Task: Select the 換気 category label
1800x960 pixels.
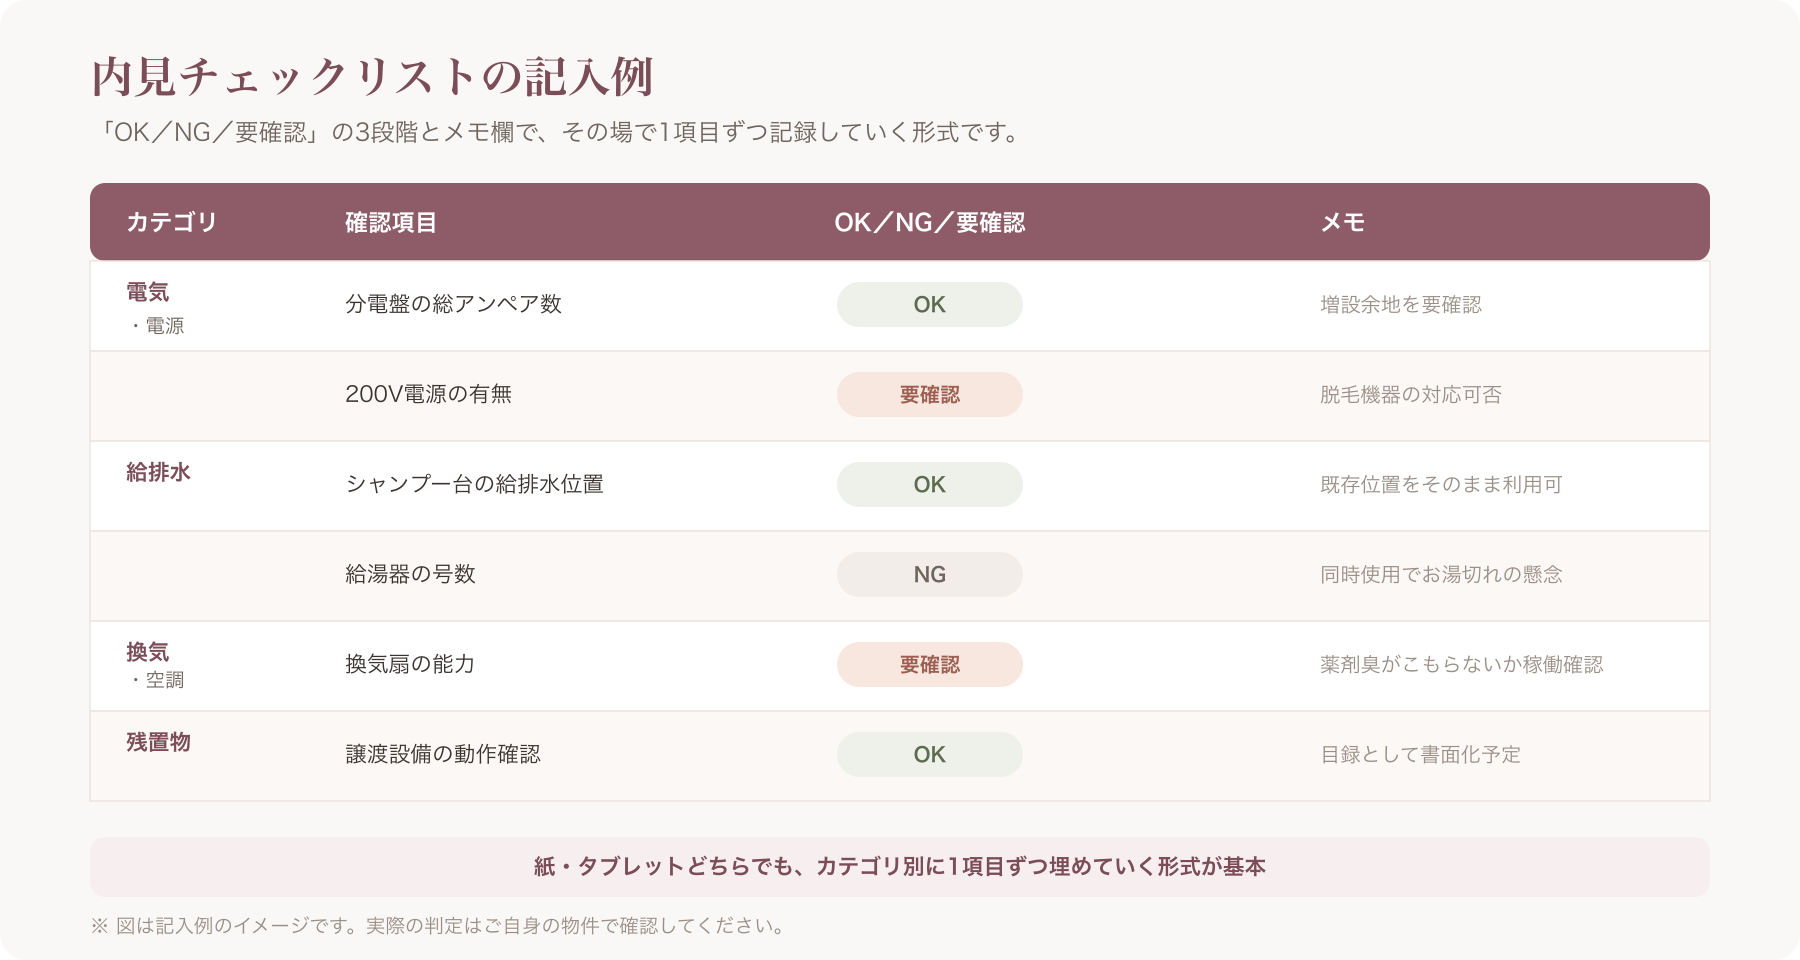Action: click(148, 652)
